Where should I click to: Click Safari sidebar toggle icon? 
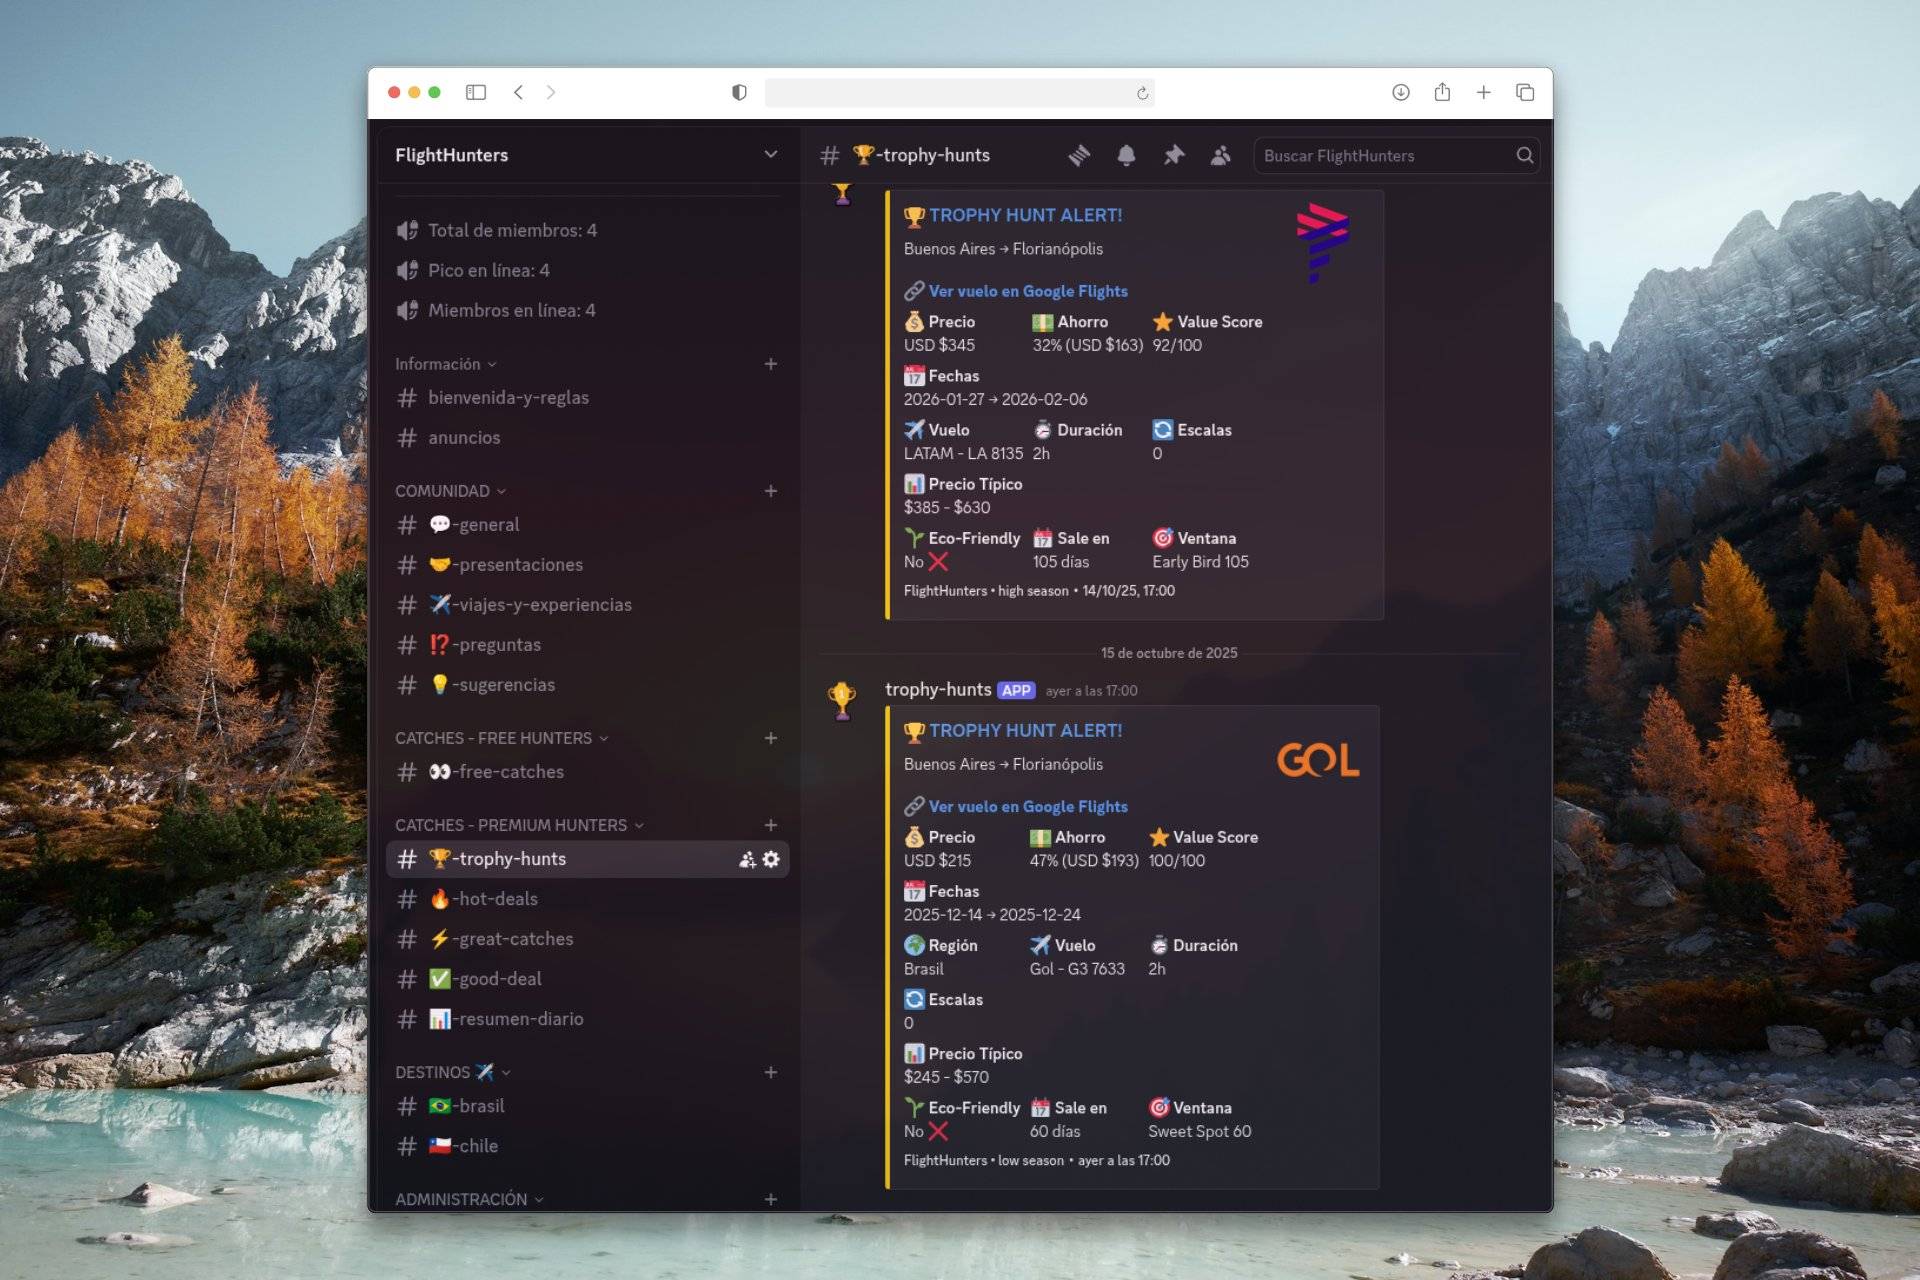476,92
